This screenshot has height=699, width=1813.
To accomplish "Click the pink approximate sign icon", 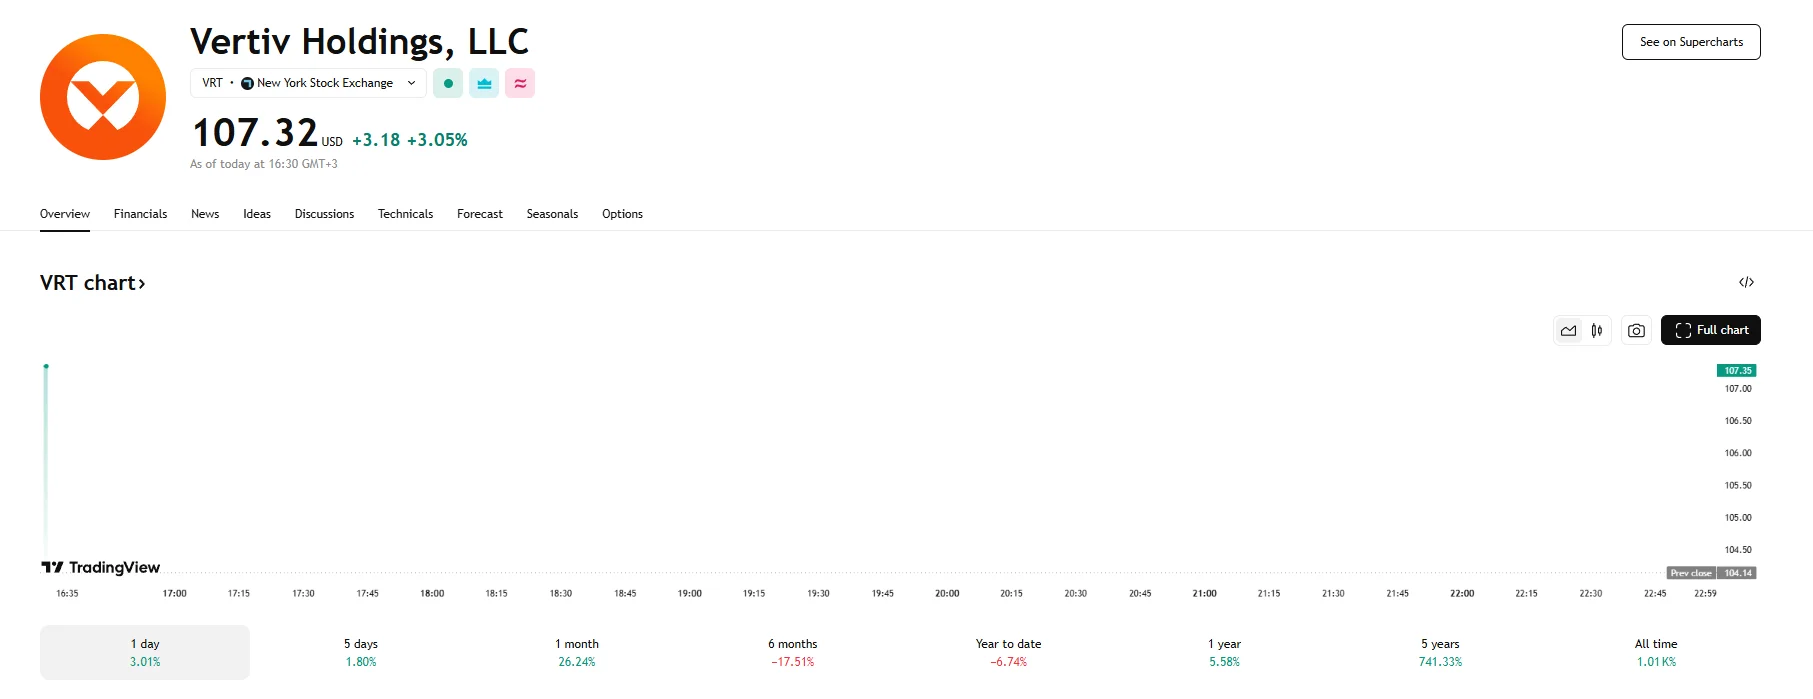I will pyautogui.click(x=520, y=83).
